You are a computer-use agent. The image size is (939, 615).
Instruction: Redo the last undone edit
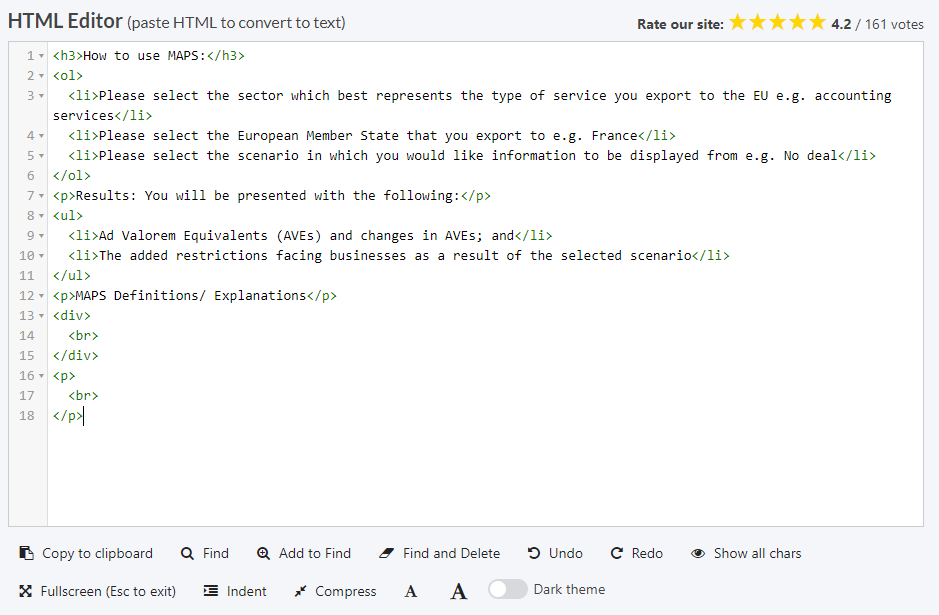617,553
